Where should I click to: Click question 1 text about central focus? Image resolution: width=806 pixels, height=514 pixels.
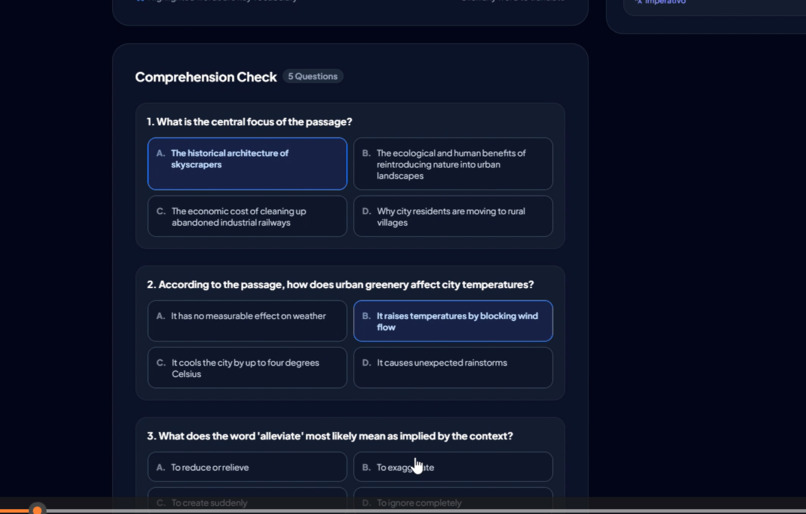249,122
